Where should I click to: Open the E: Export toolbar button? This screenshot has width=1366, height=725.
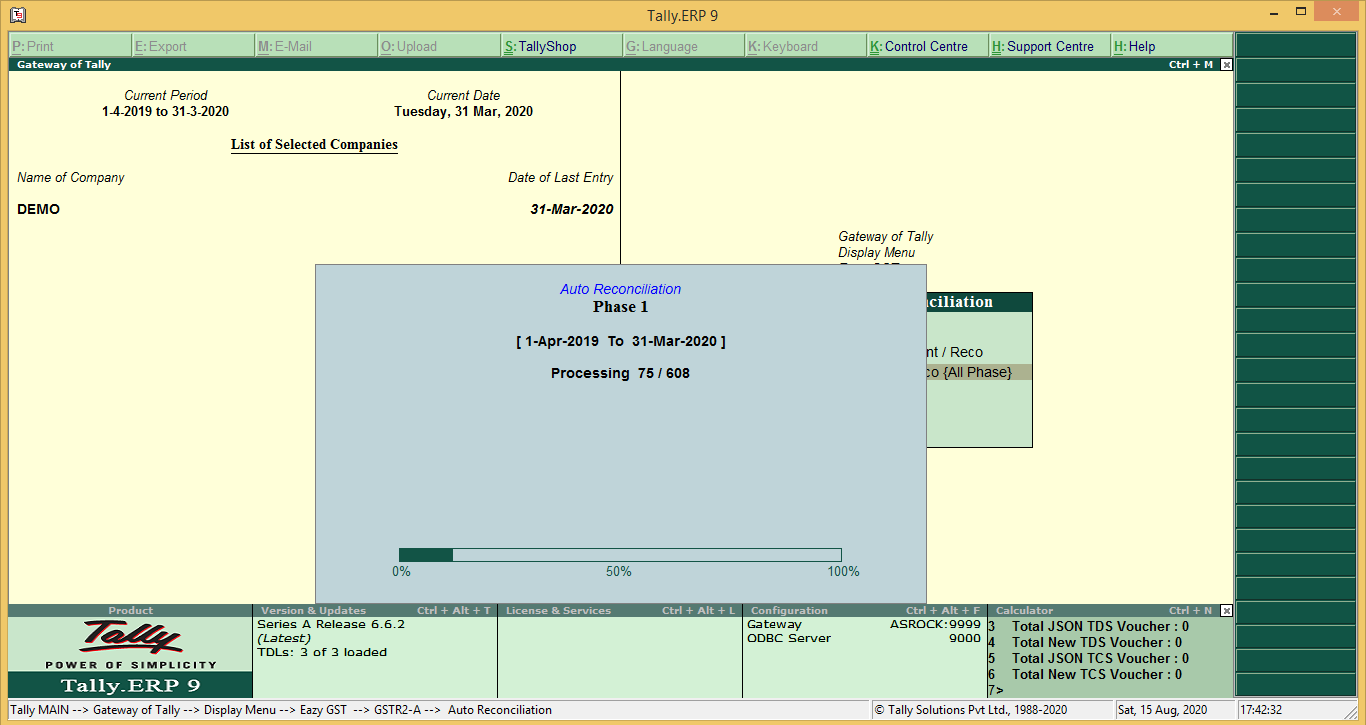[193, 46]
